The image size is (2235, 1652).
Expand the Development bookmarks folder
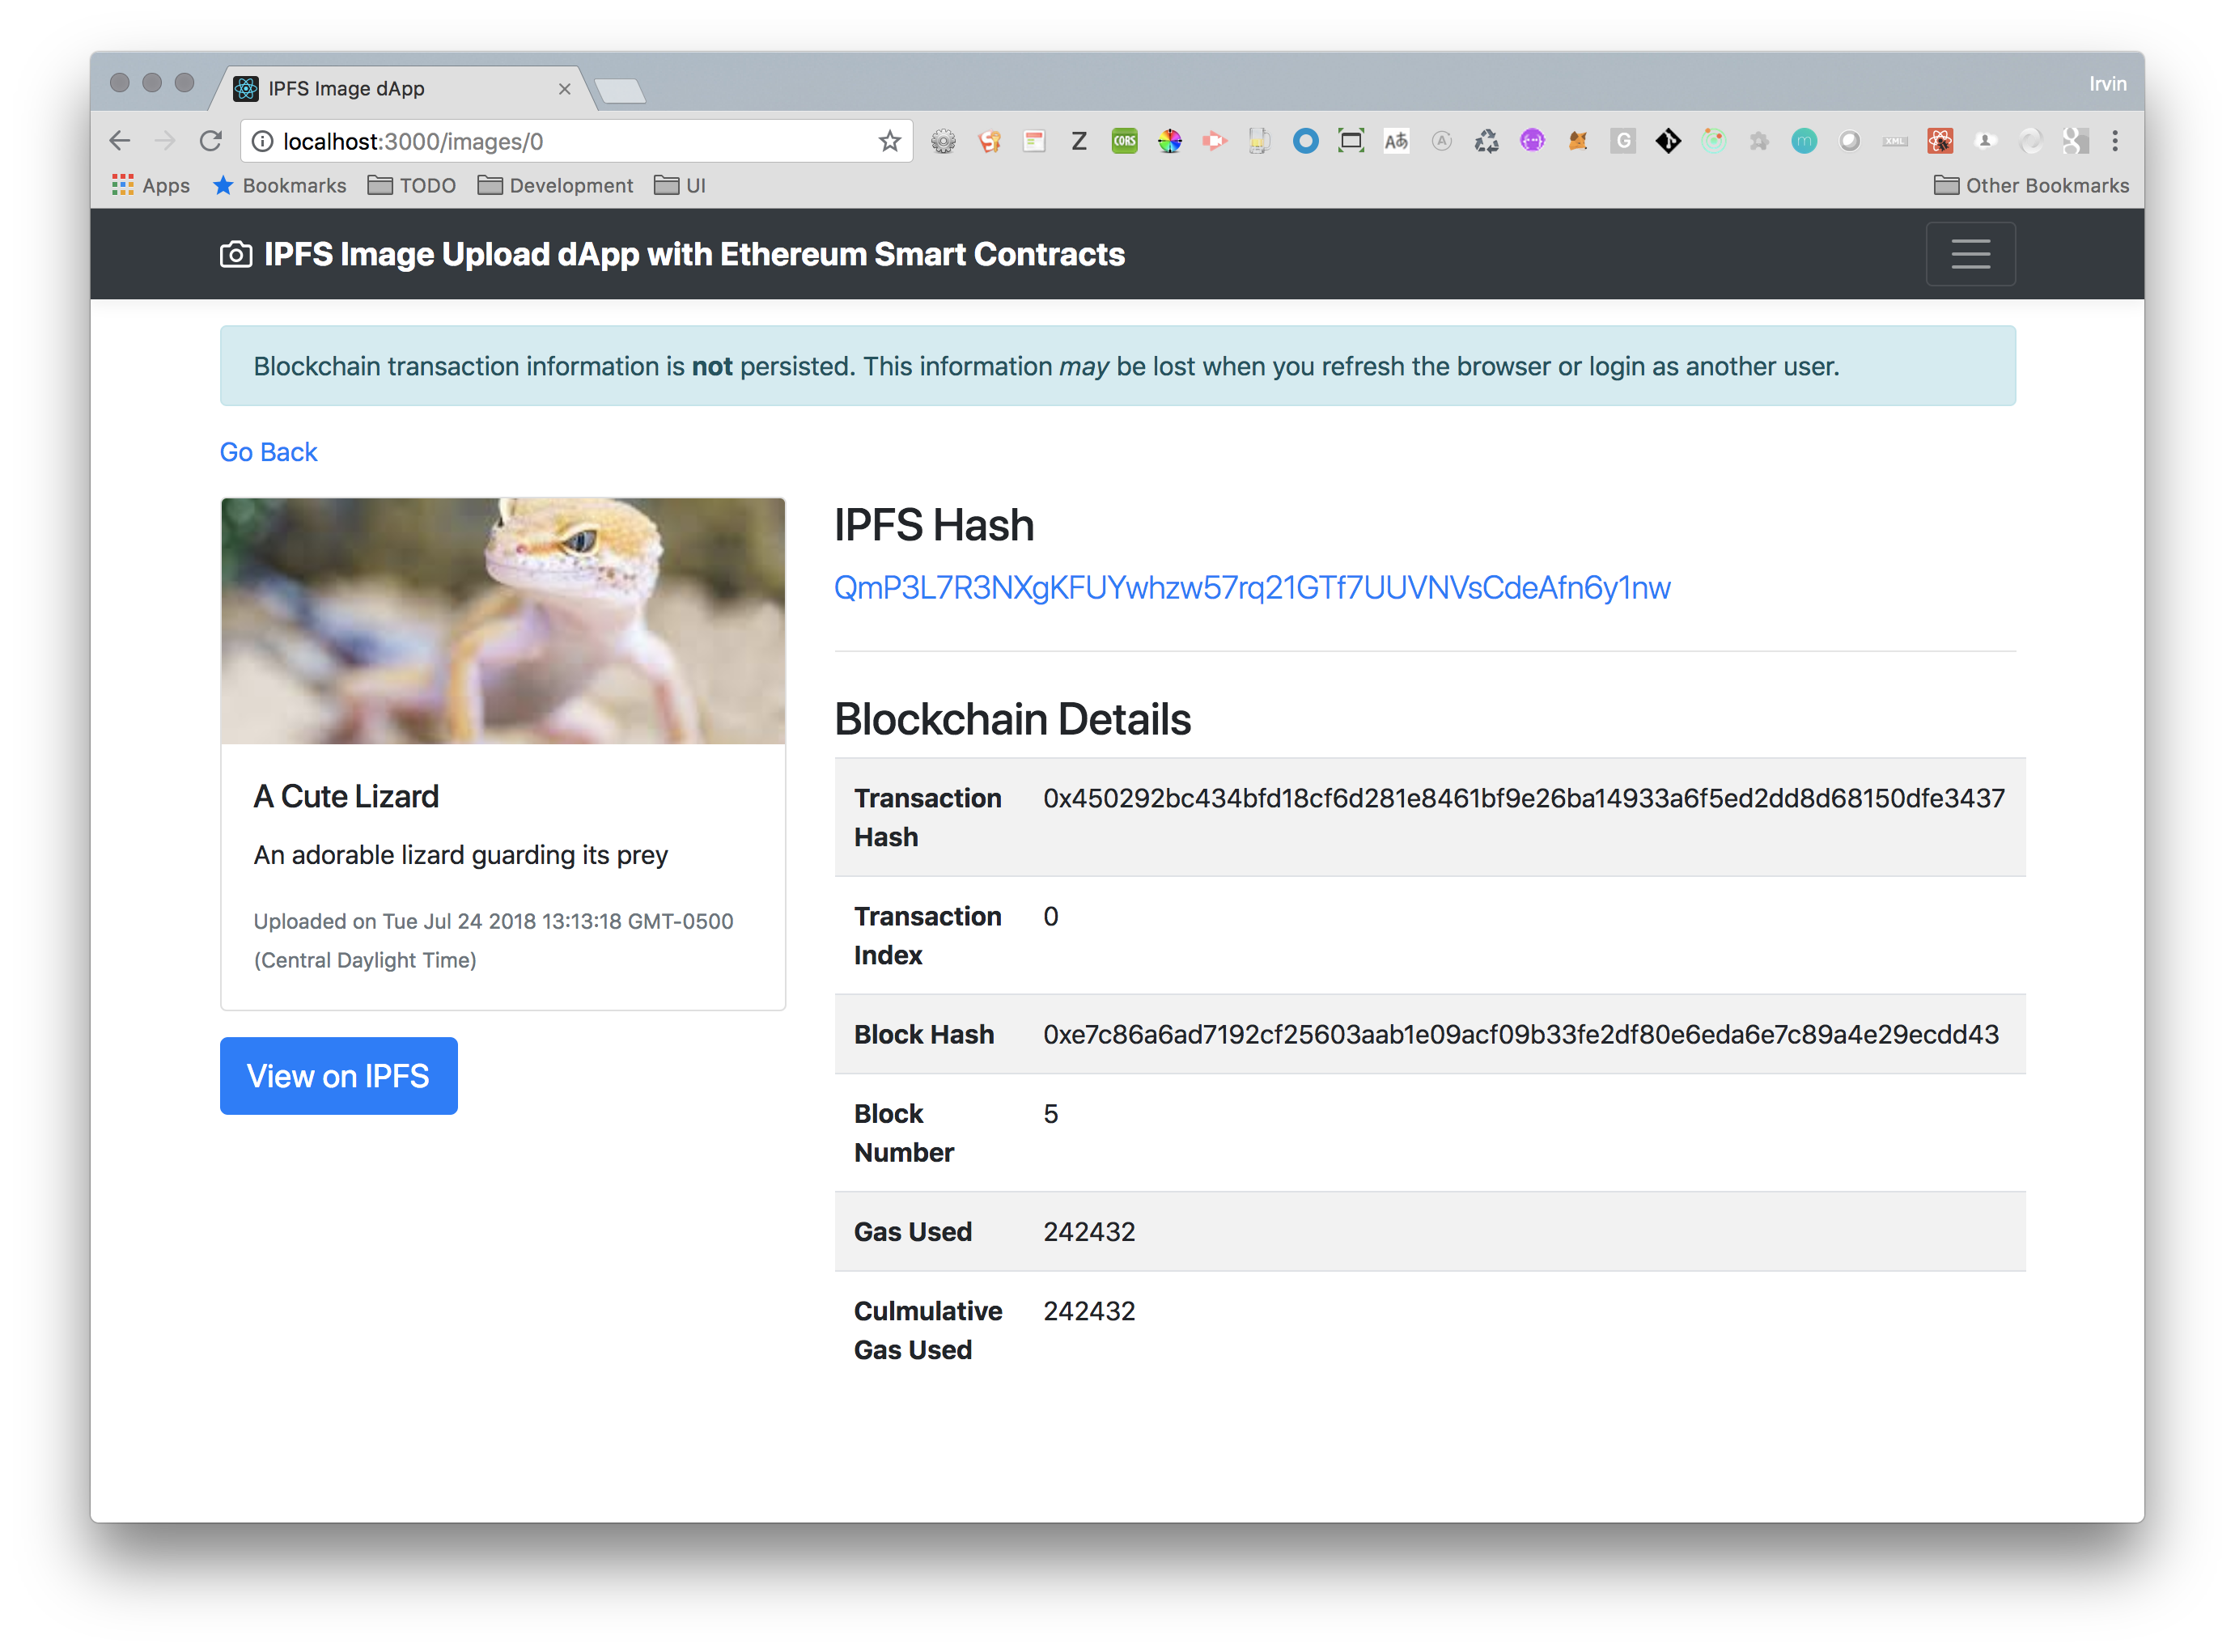point(555,185)
